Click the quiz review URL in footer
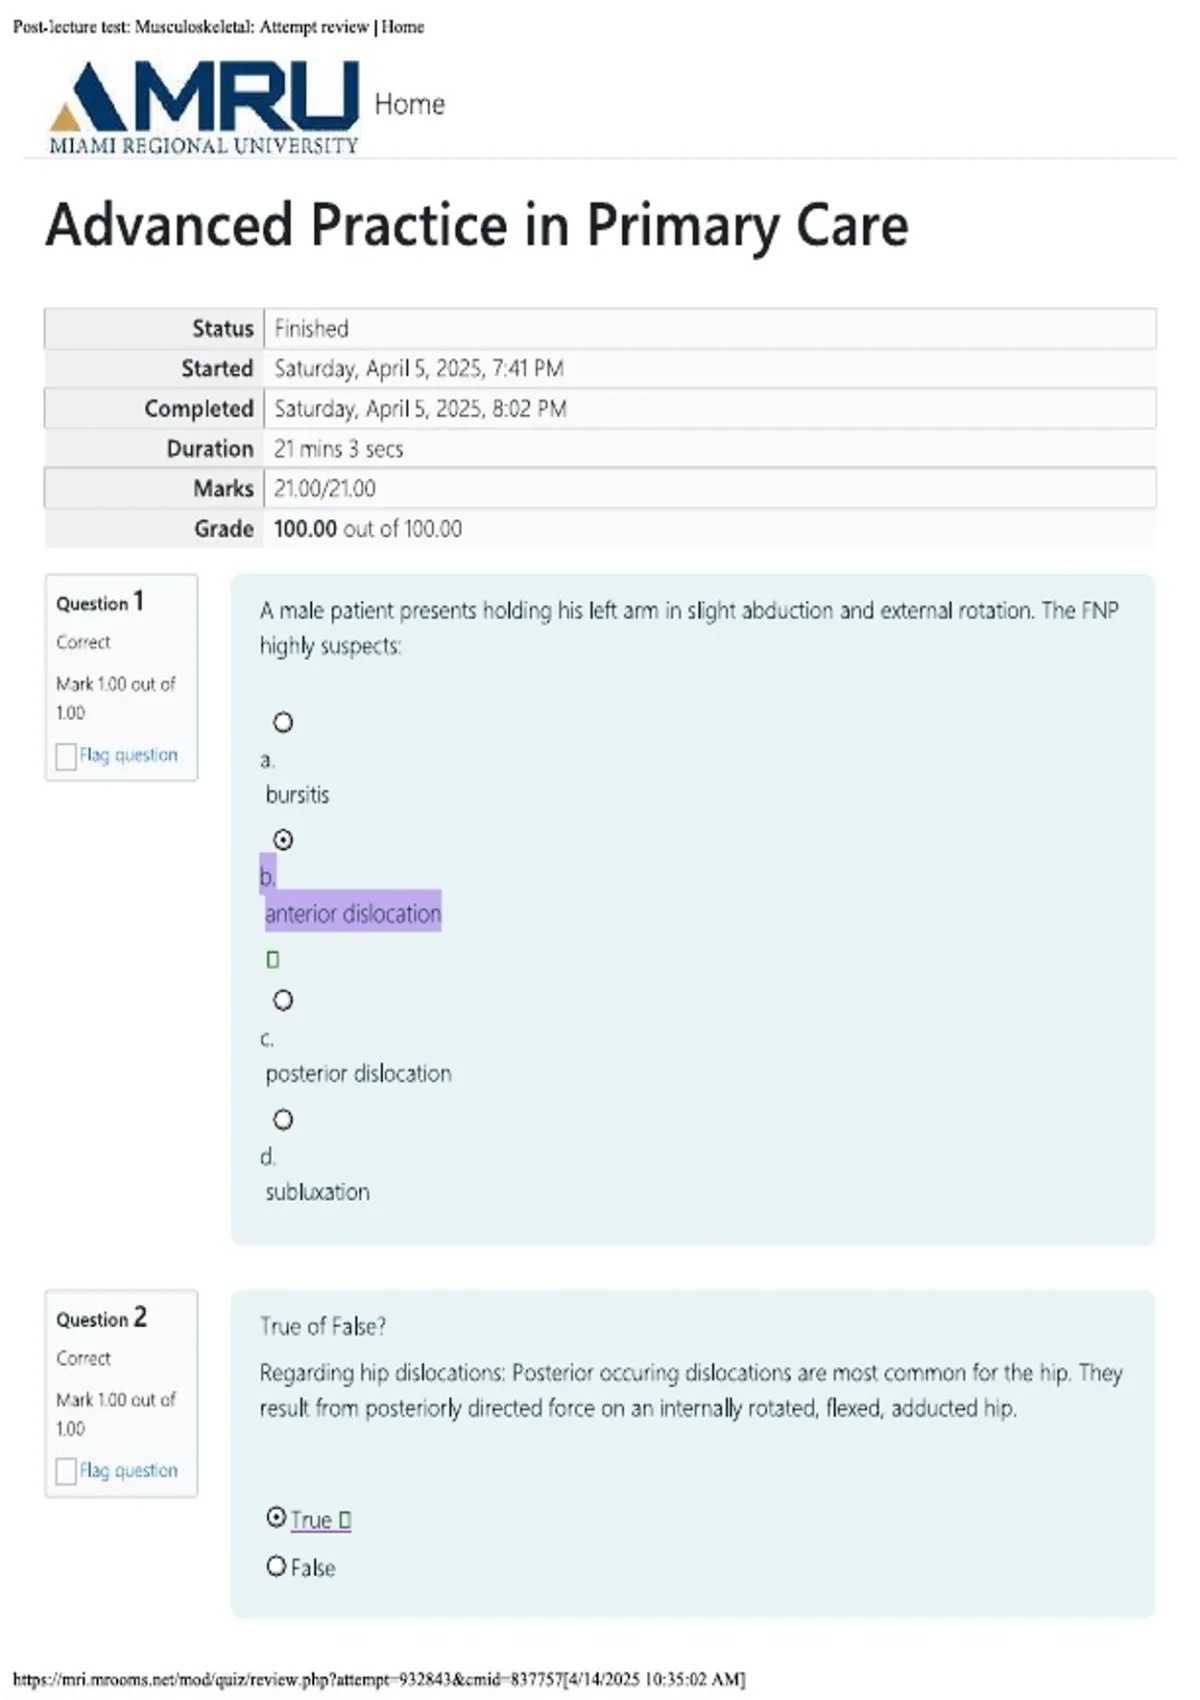The width and height of the screenshot is (1200, 1700). 379,1679
